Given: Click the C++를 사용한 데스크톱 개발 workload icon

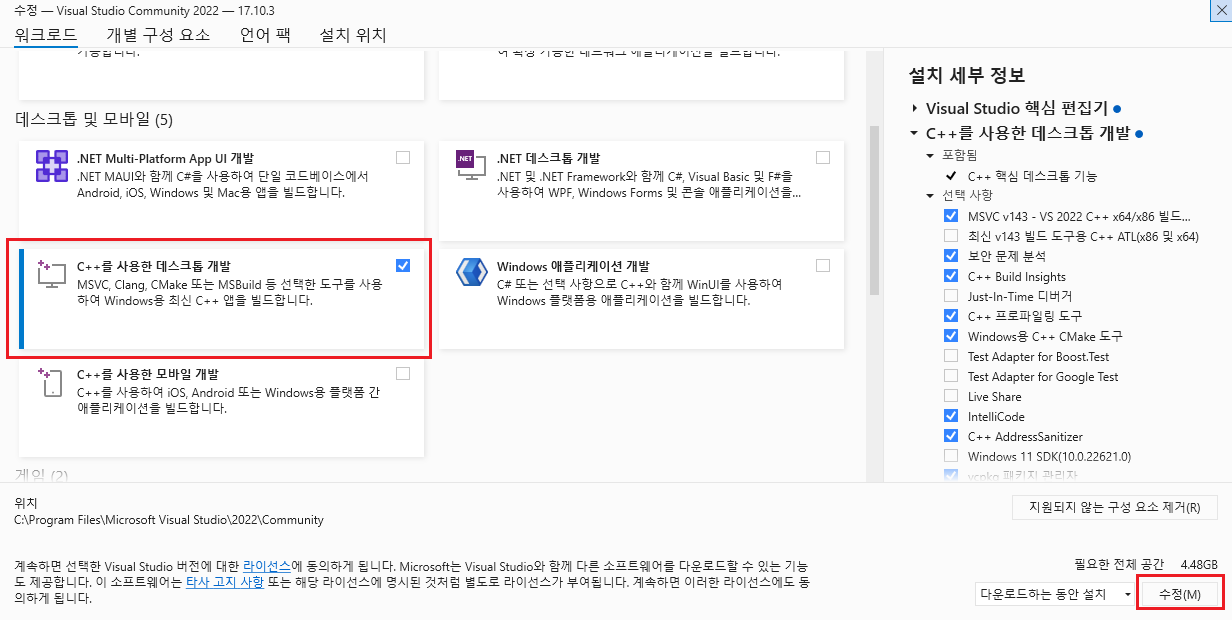Looking at the screenshot, I should (x=51, y=274).
